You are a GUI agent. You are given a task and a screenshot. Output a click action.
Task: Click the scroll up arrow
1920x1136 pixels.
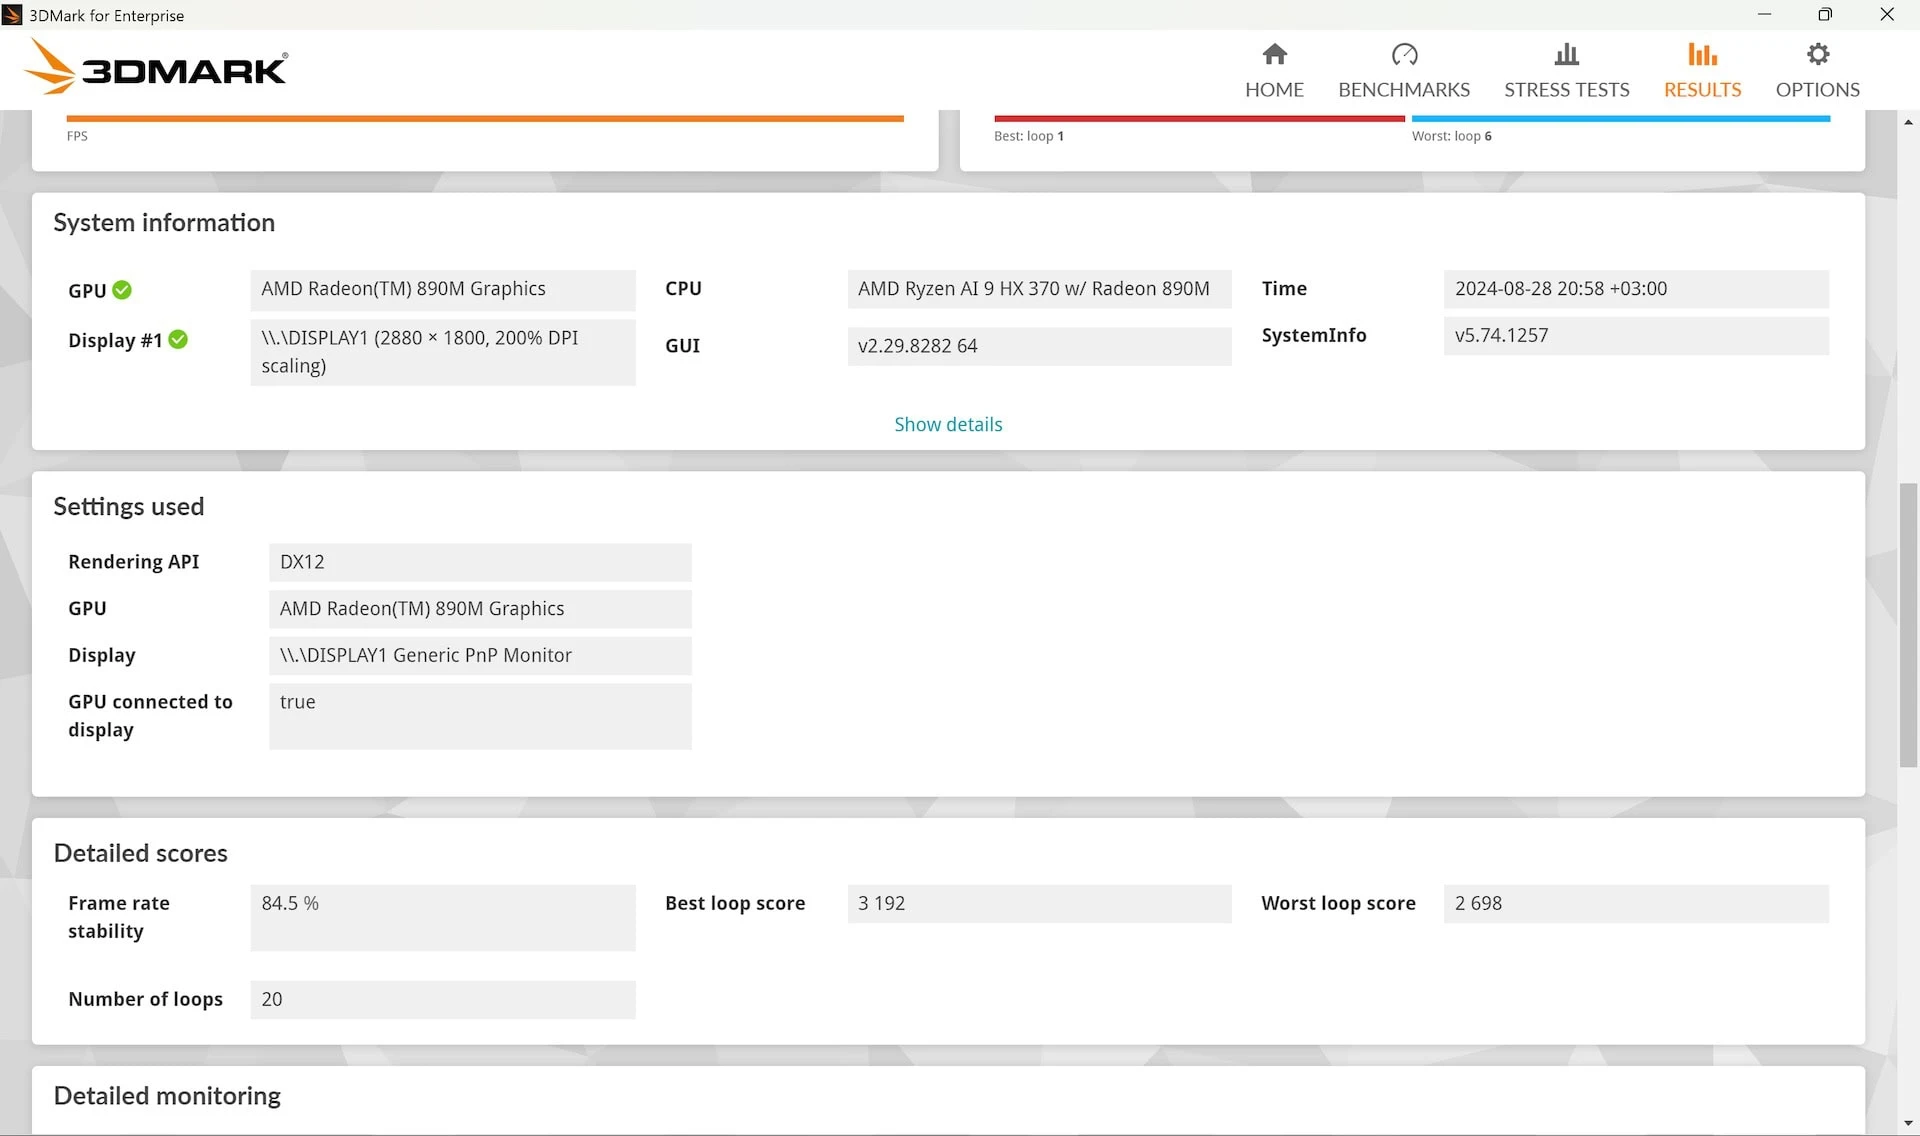pyautogui.click(x=1908, y=122)
